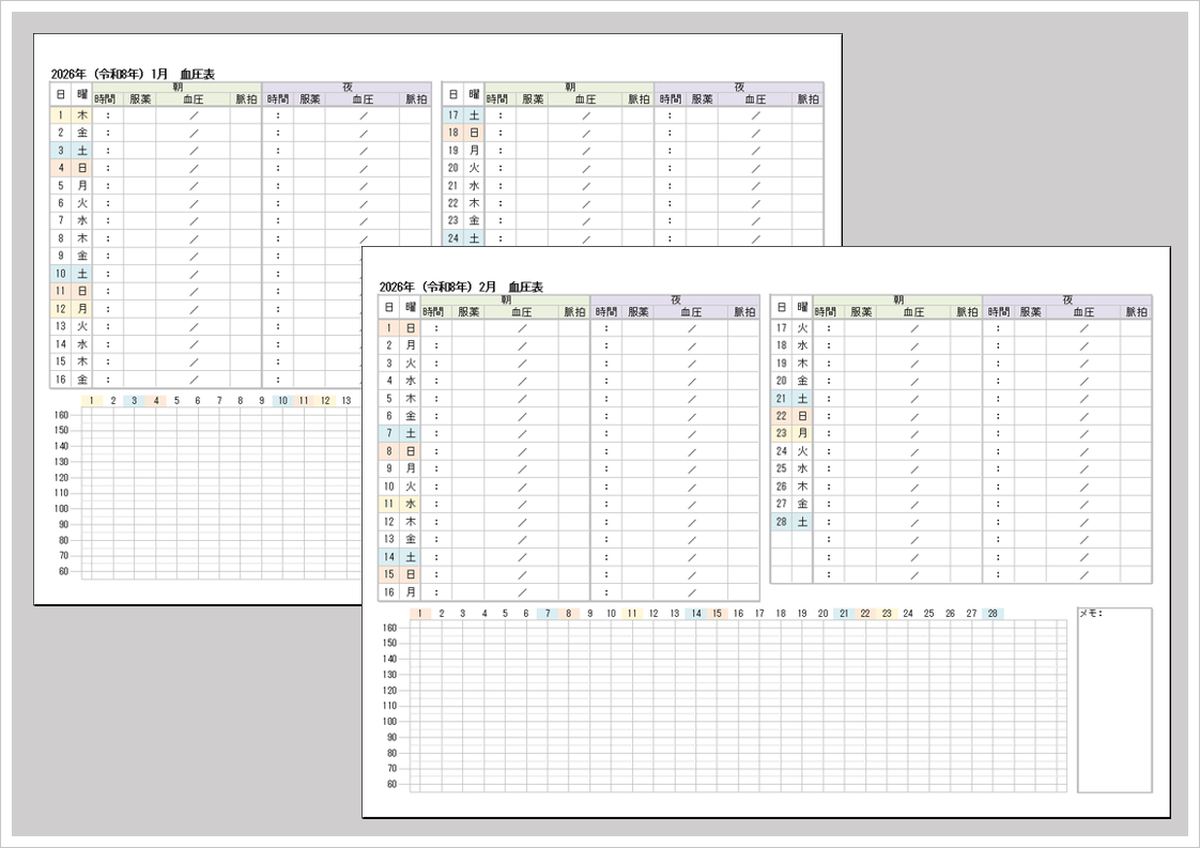Select the yellow day 23 cell in February table
The image size is (1200, 848).
[x=781, y=433]
